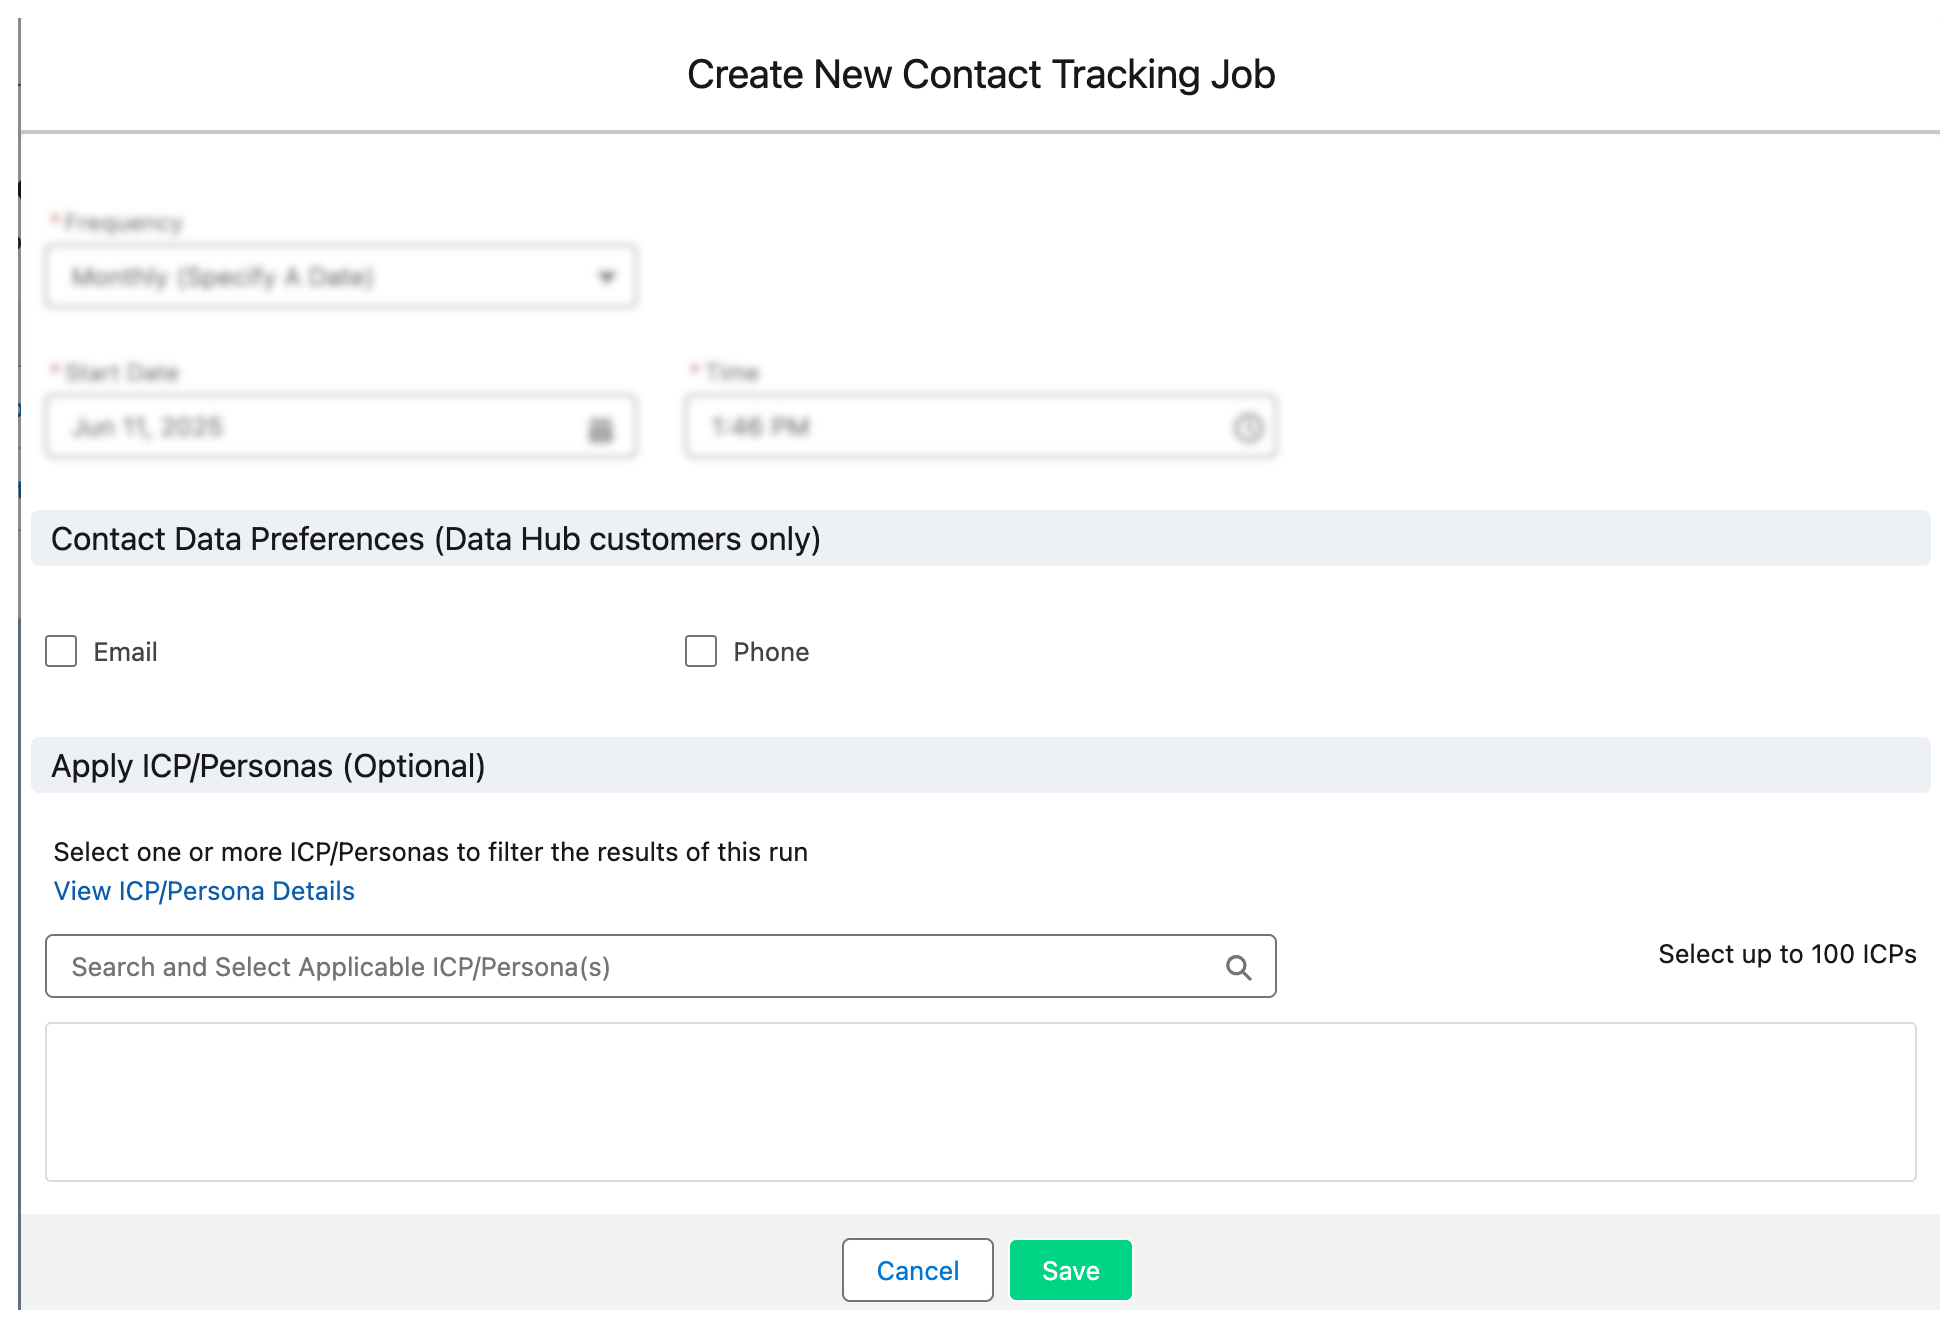The image size is (1958, 1328).
Task: Click the calendar icon in Start Date
Action: 600,429
